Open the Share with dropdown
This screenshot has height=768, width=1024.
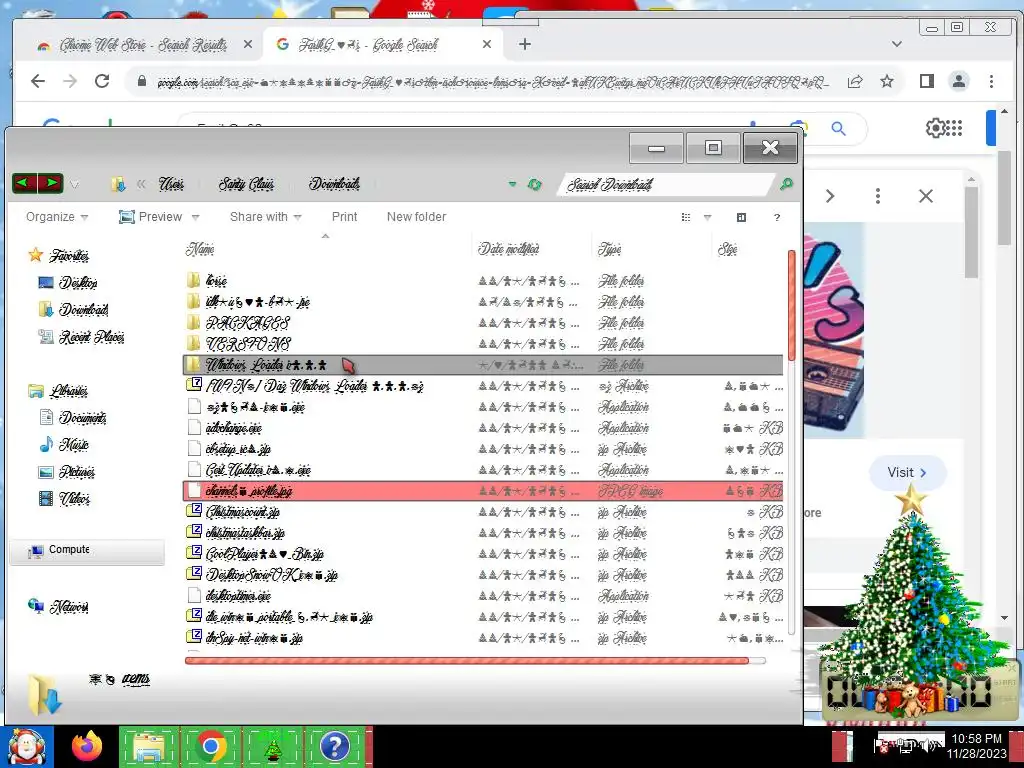point(265,217)
